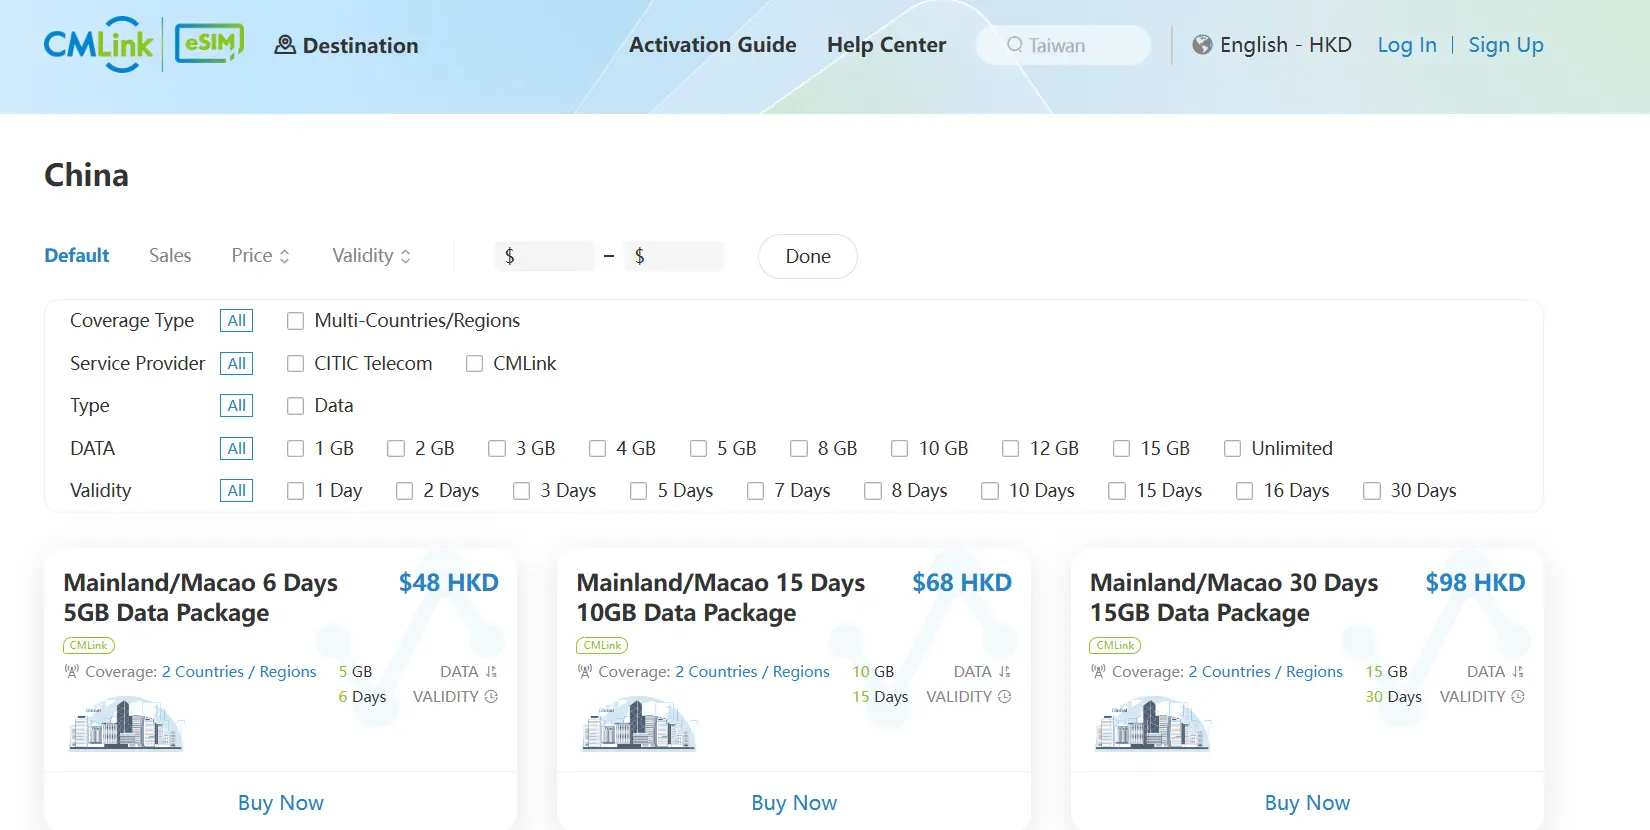1650x830 pixels.
Task: Check the Data type checkbox
Action: coord(295,406)
